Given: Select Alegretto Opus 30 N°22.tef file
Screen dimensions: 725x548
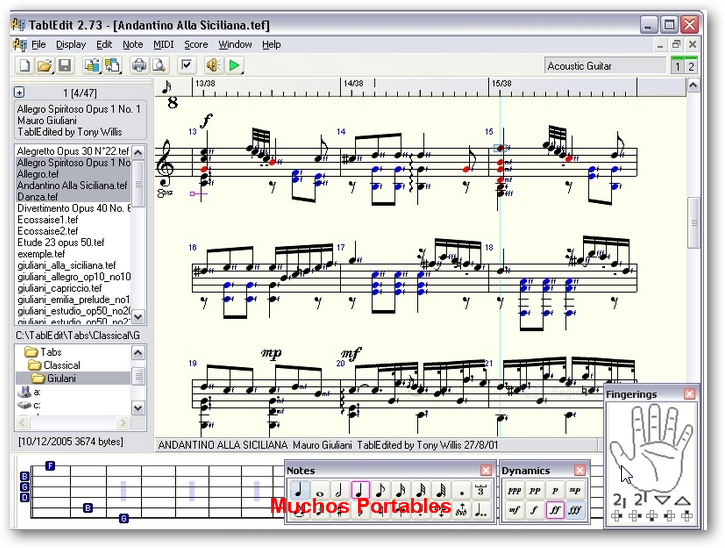Looking at the screenshot, I should tap(73, 151).
